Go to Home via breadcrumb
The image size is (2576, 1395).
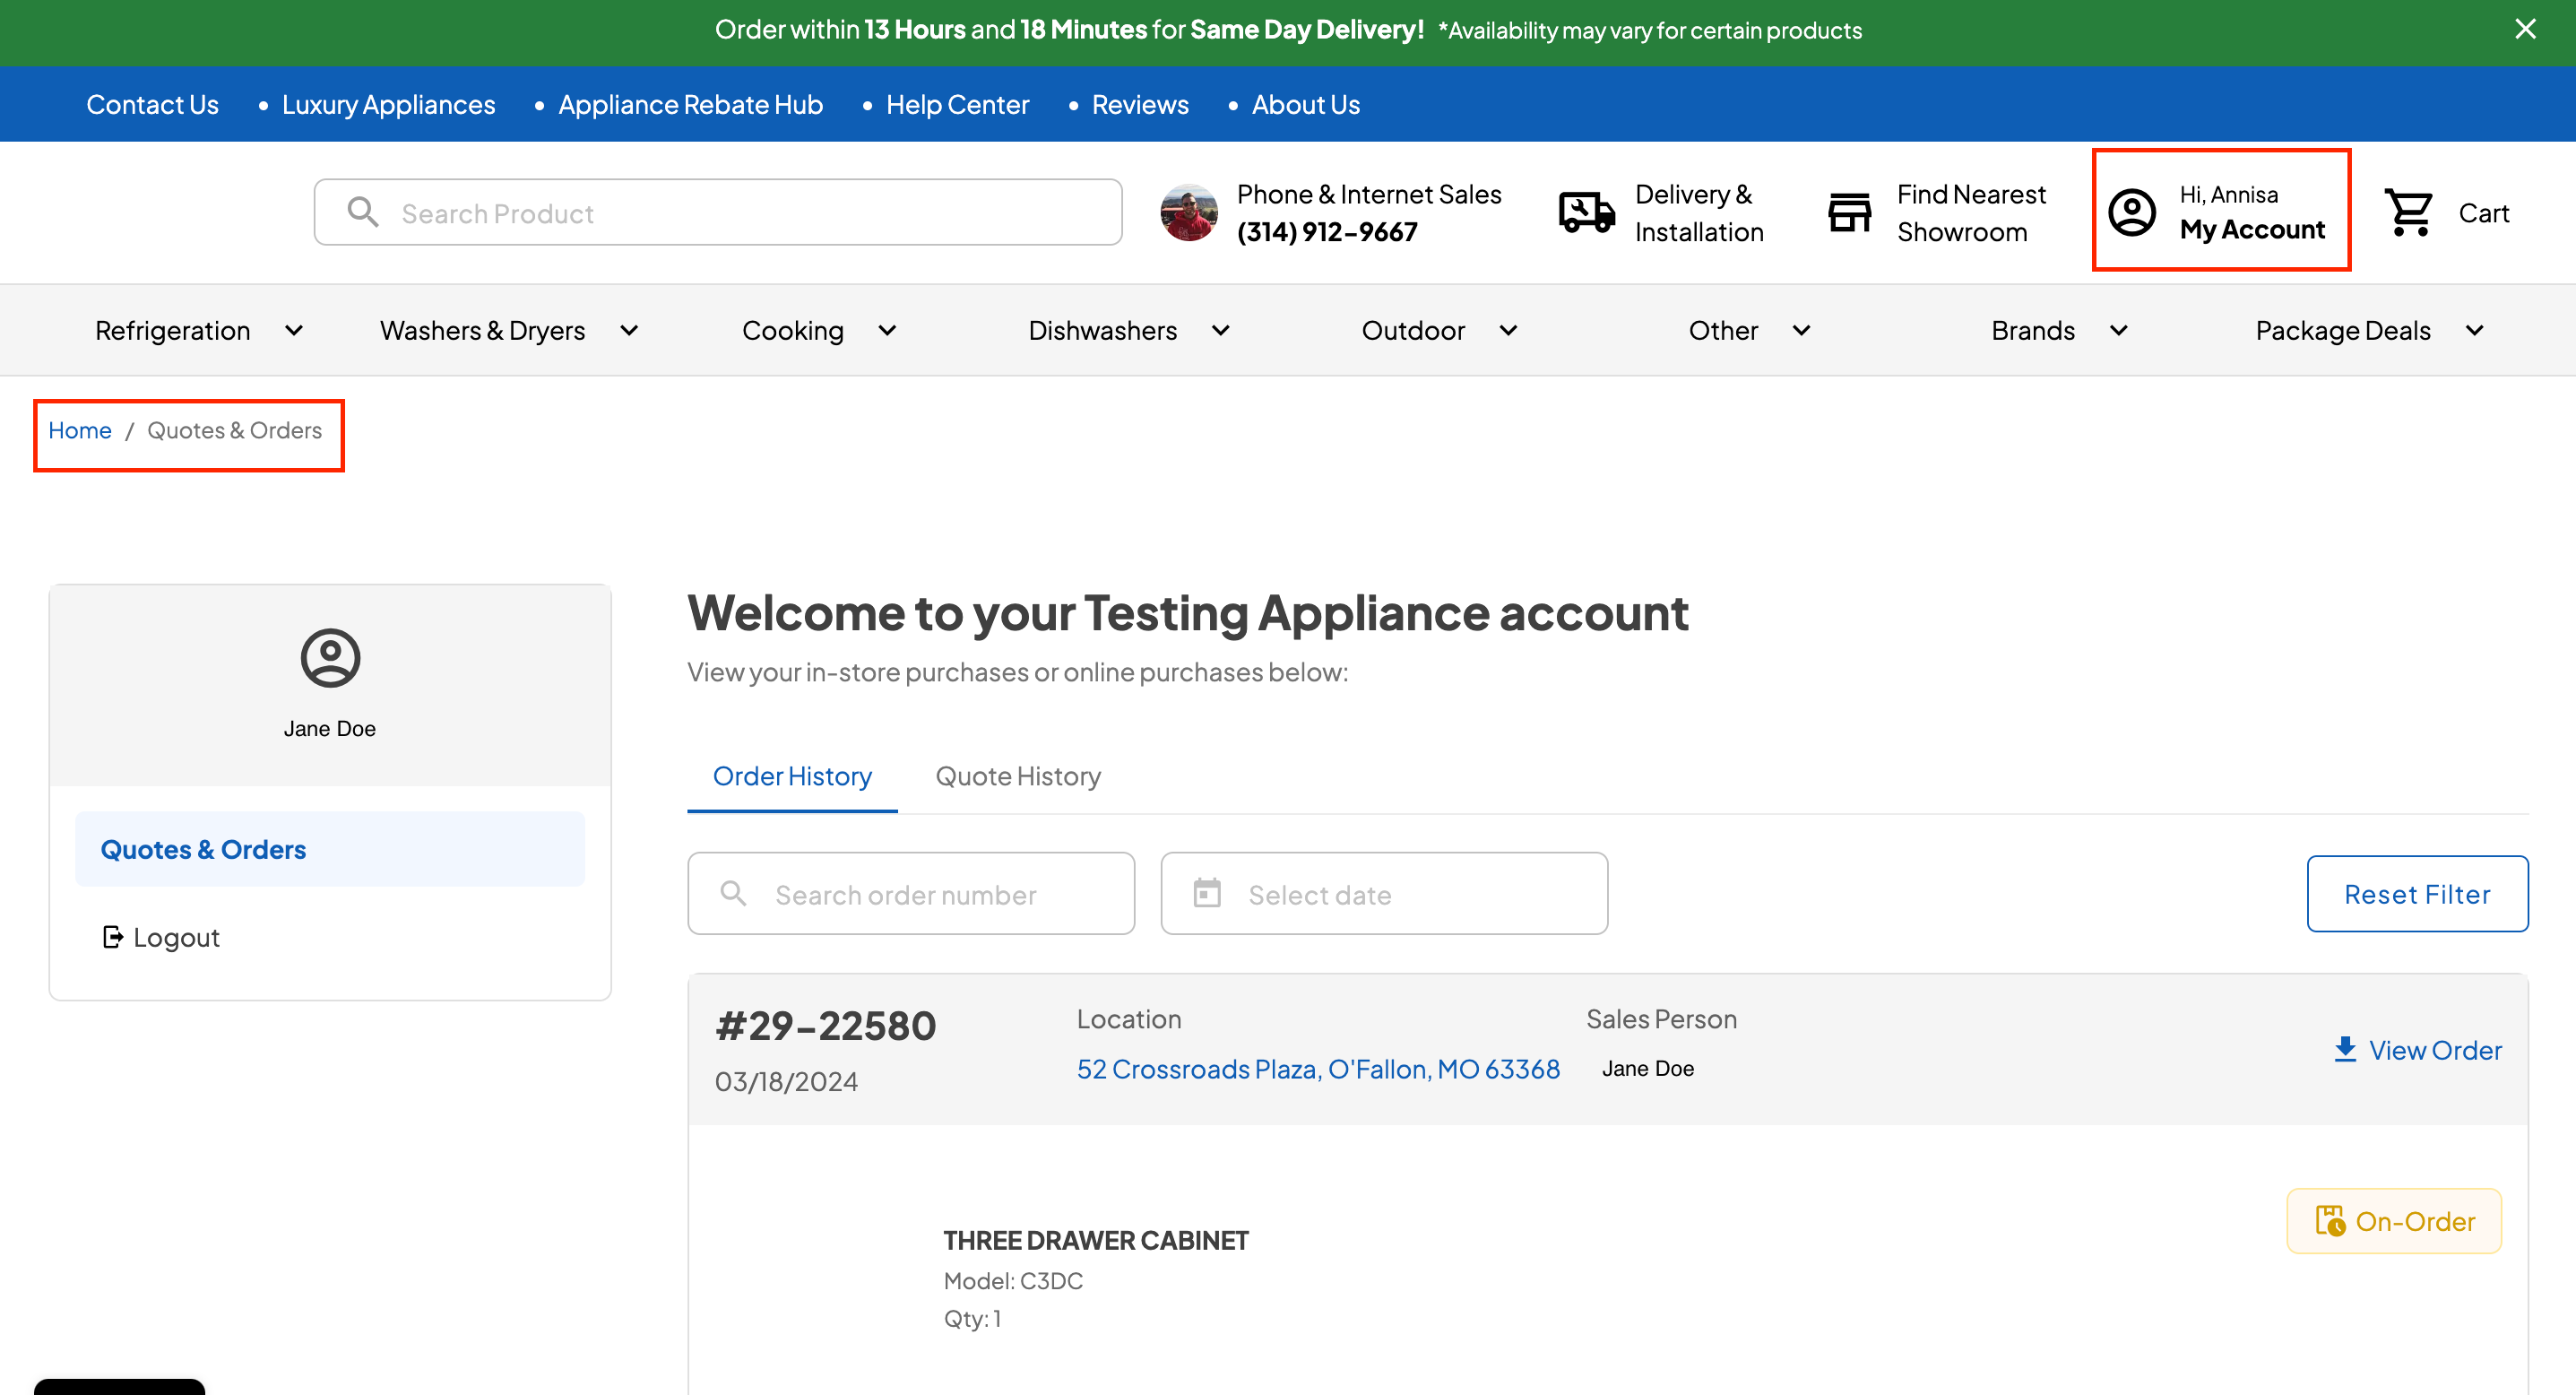(79, 430)
